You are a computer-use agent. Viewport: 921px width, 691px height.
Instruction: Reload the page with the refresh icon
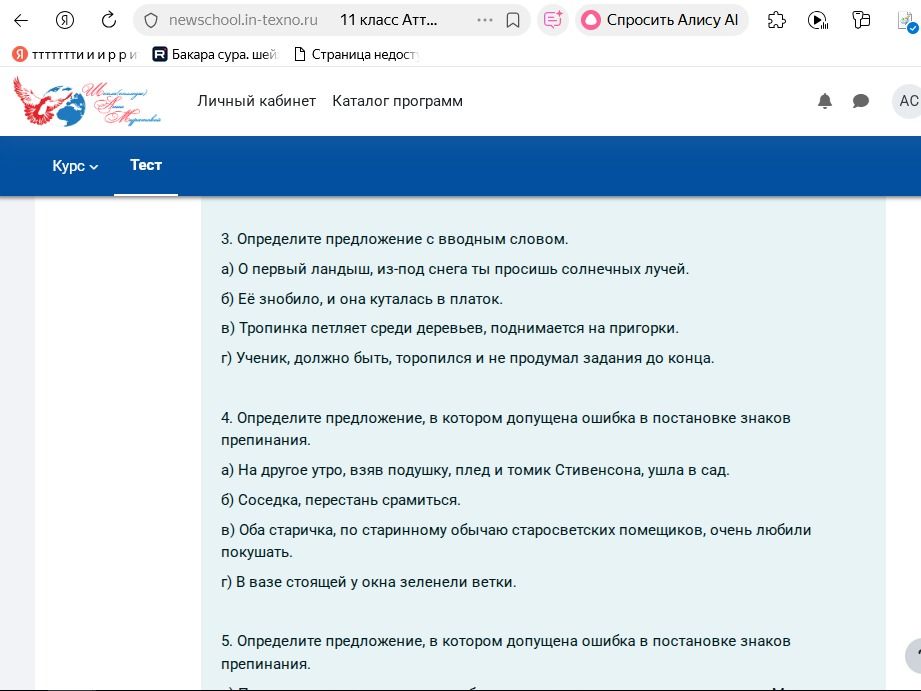point(109,21)
